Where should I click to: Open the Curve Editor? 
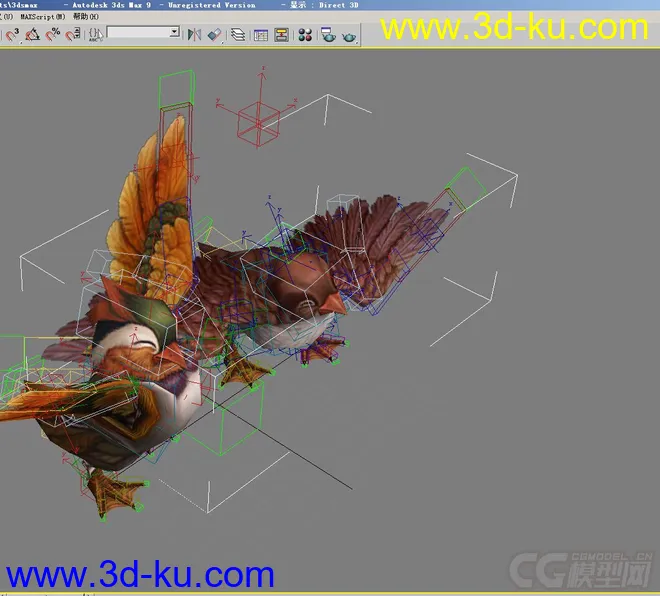tap(261, 35)
